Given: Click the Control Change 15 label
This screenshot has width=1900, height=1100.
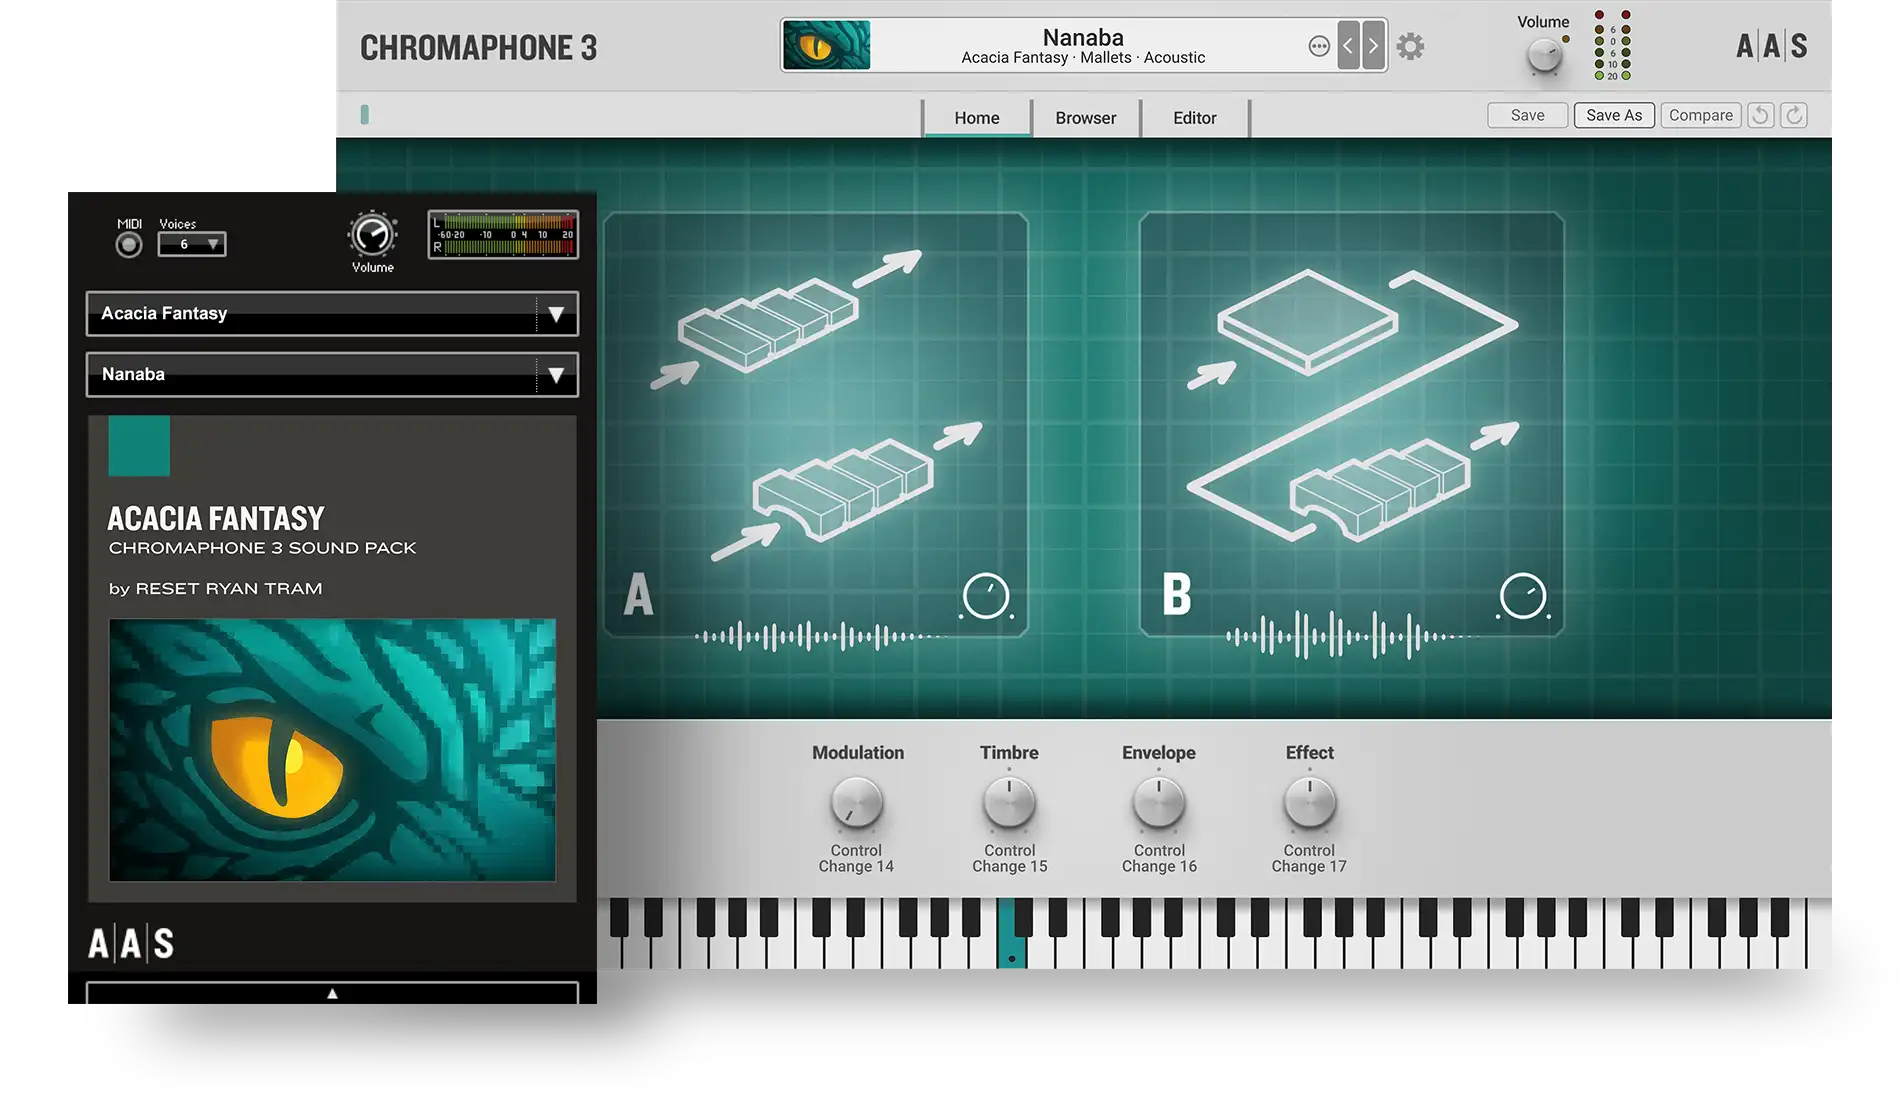Looking at the screenshot, I should (1010, 858).
